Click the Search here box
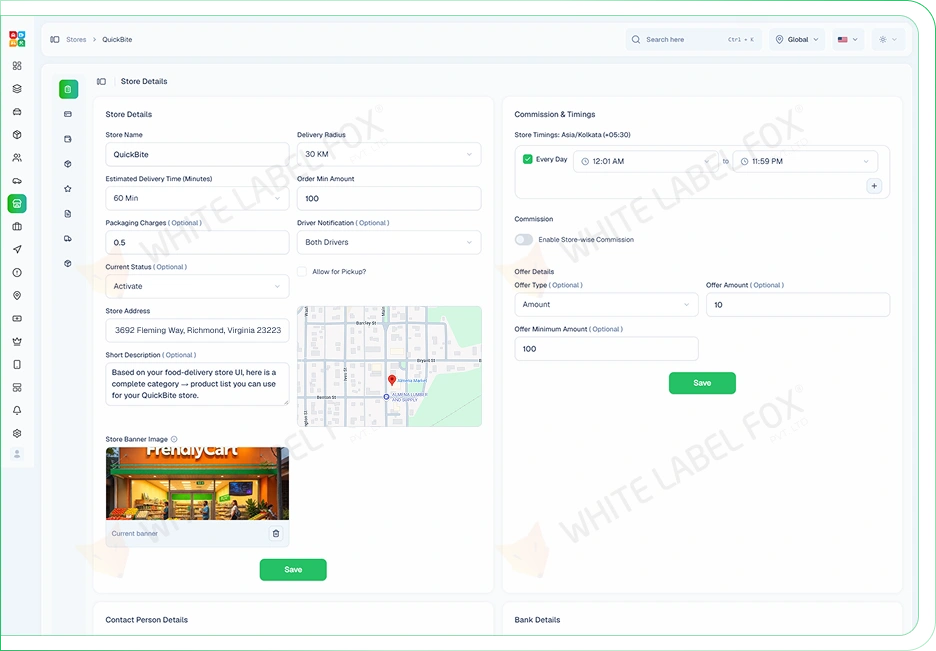This screenshot has height=651, width=936. (x=694, y=39)
